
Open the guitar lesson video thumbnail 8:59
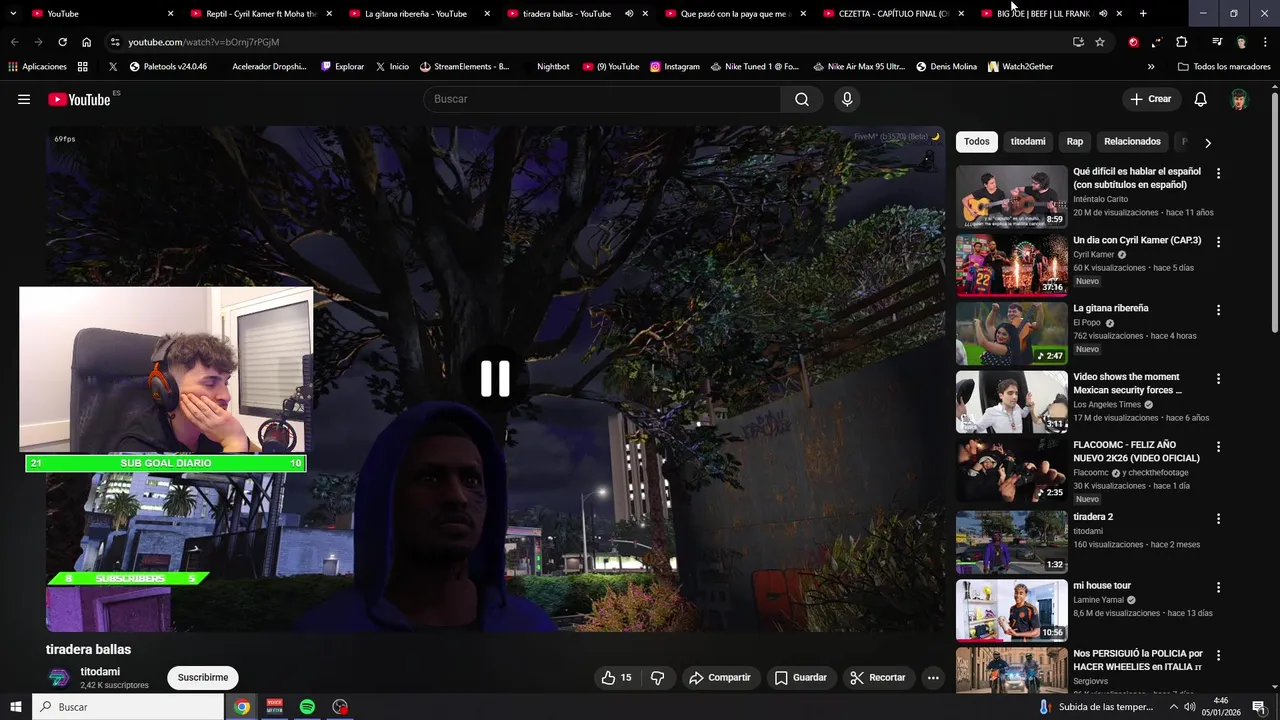point(1011,197)
